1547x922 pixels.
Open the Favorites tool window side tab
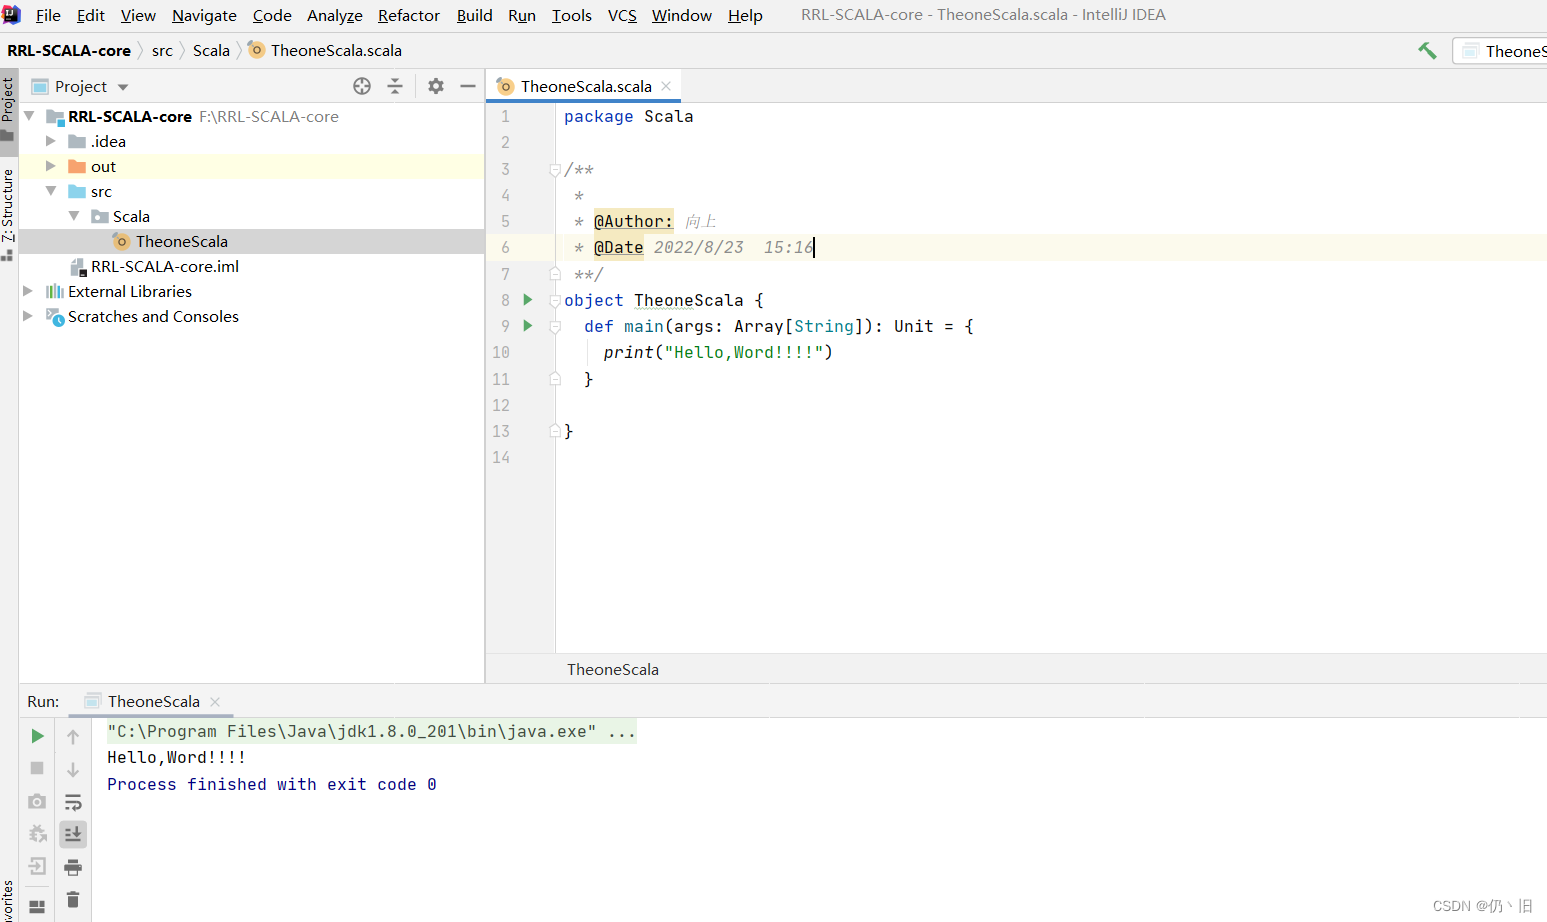click(x=8, y=900)
